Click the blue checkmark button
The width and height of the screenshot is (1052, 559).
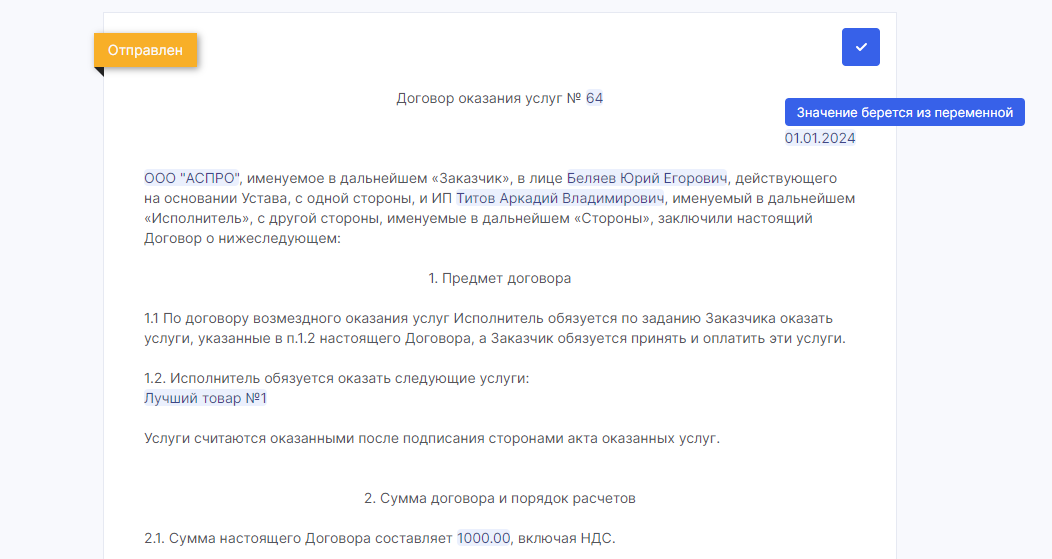861,47
